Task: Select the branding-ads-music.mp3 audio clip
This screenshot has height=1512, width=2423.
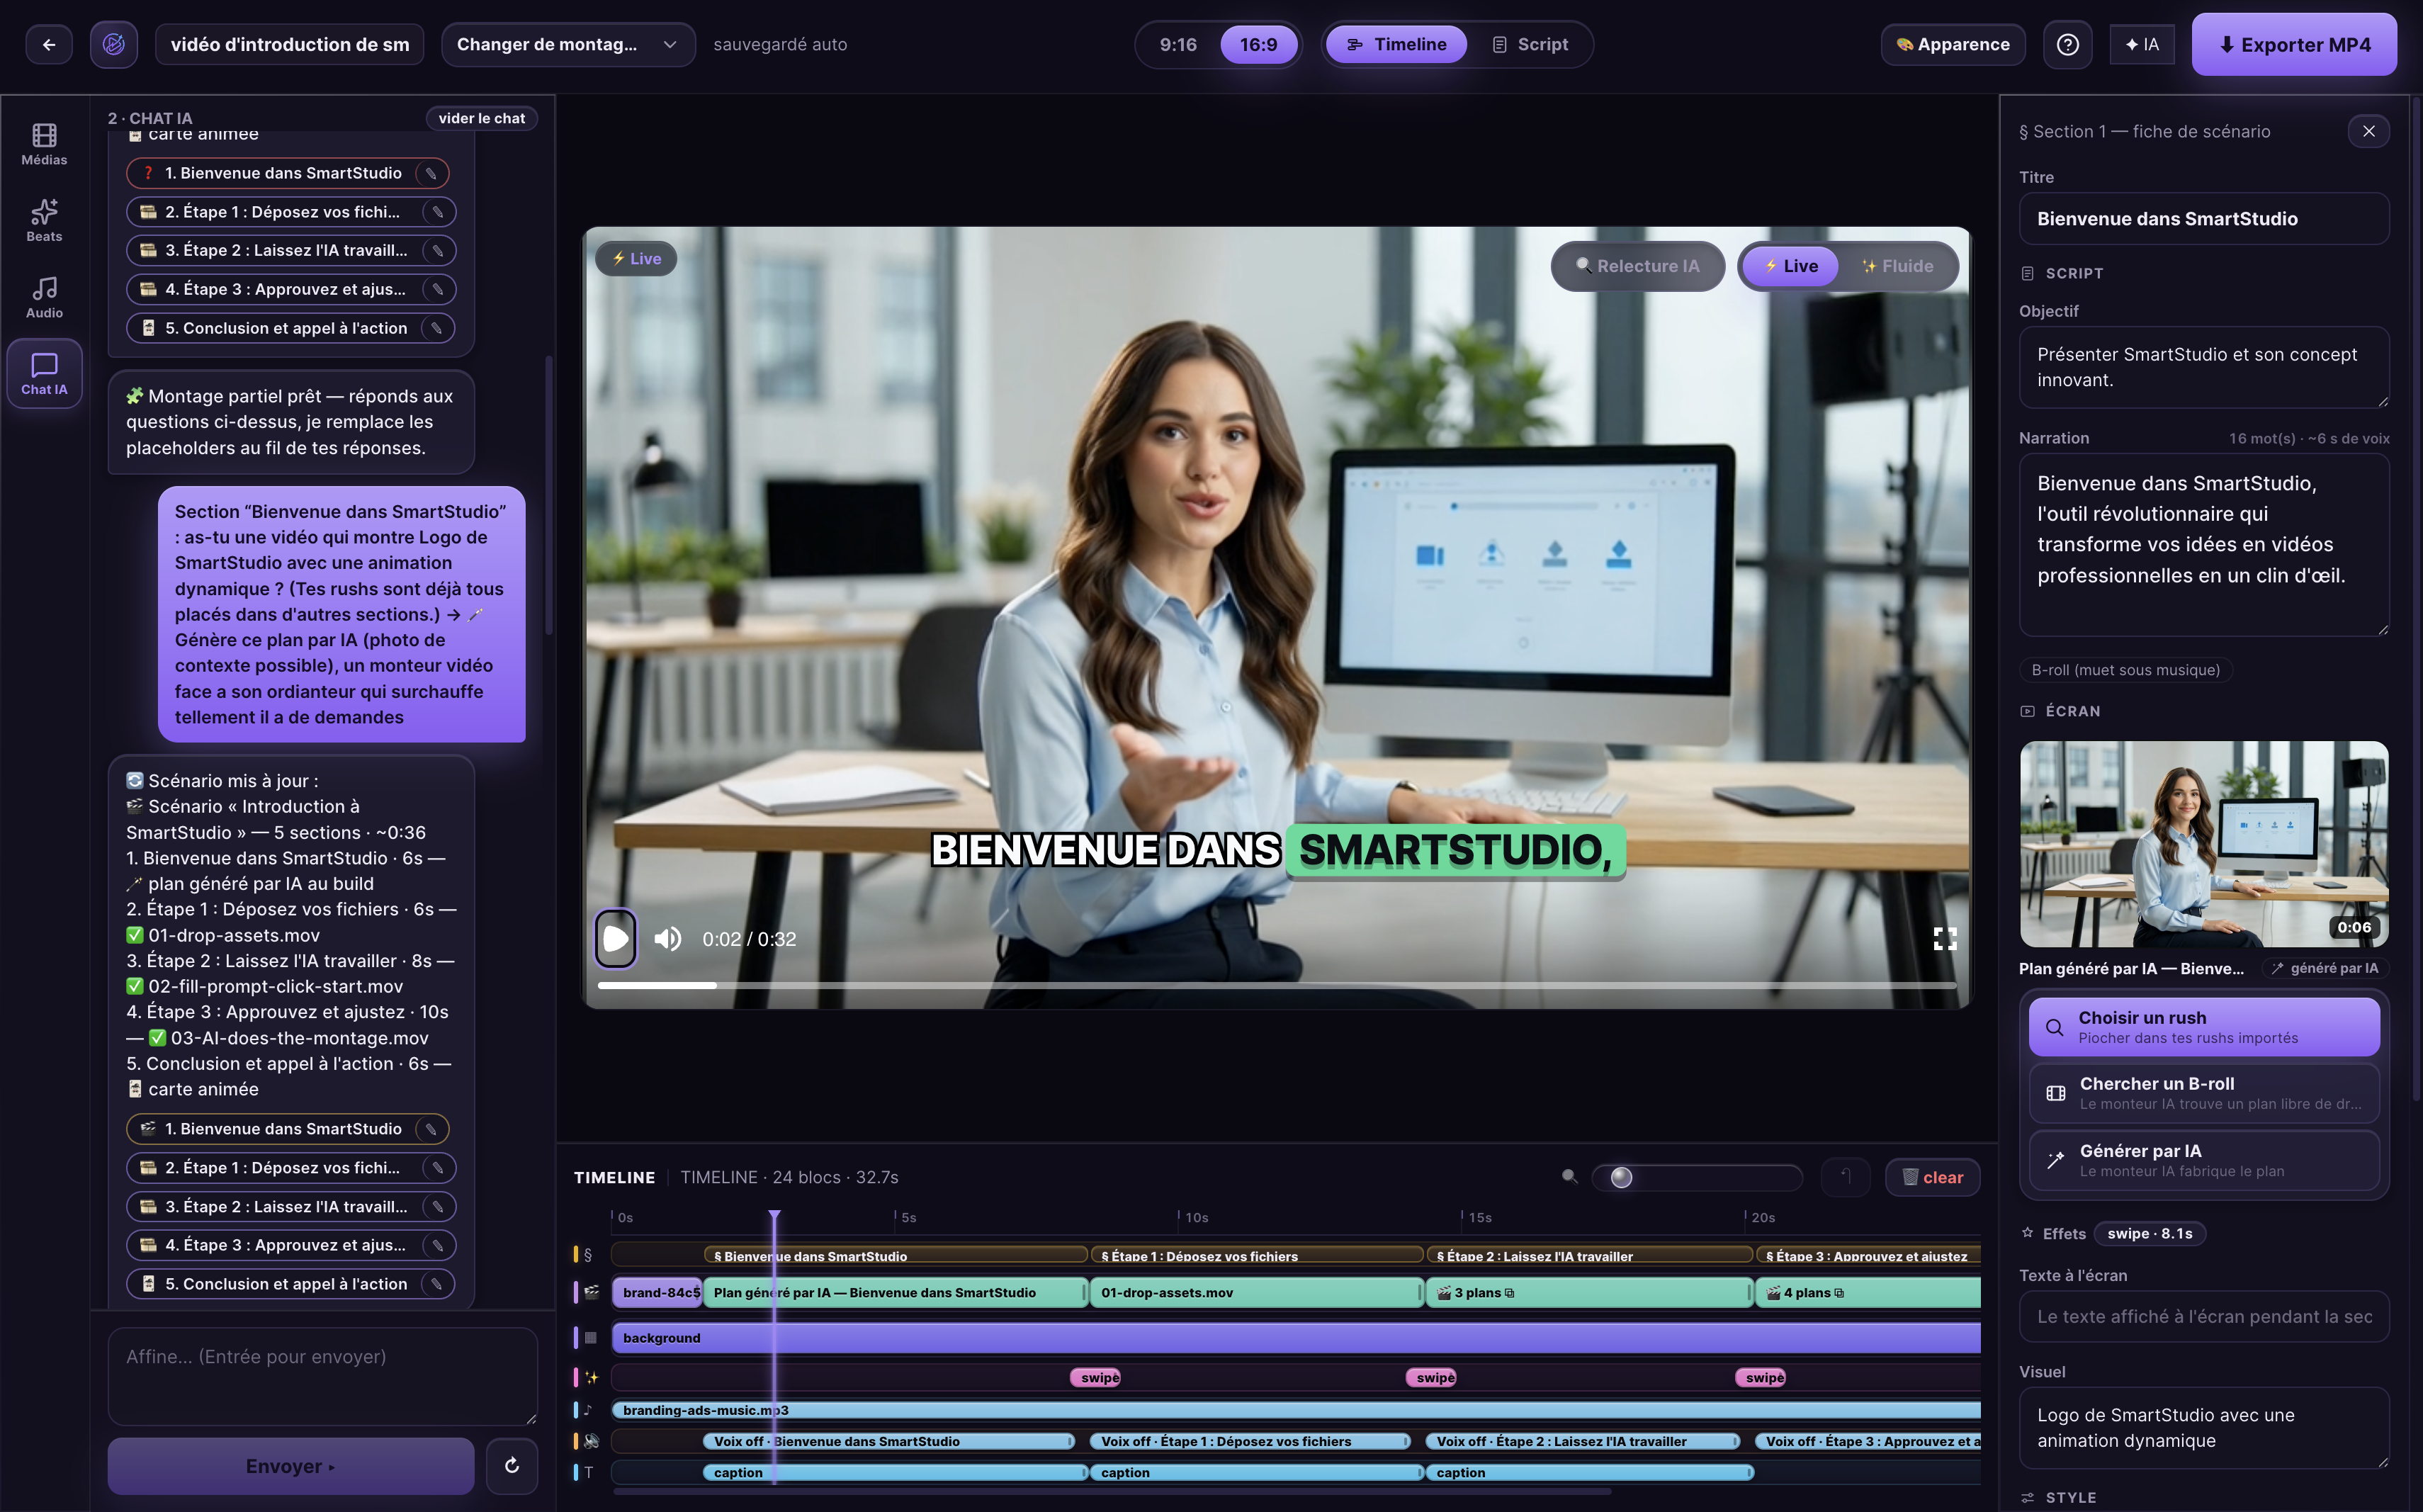Action: tap(1296, 1410)
